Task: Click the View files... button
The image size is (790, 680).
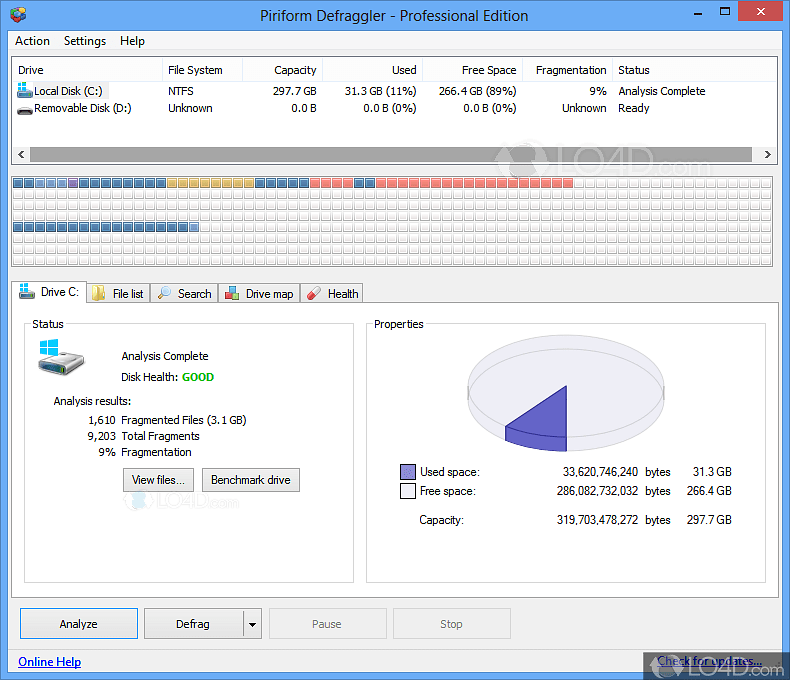Action: click(x=158, y=480)
